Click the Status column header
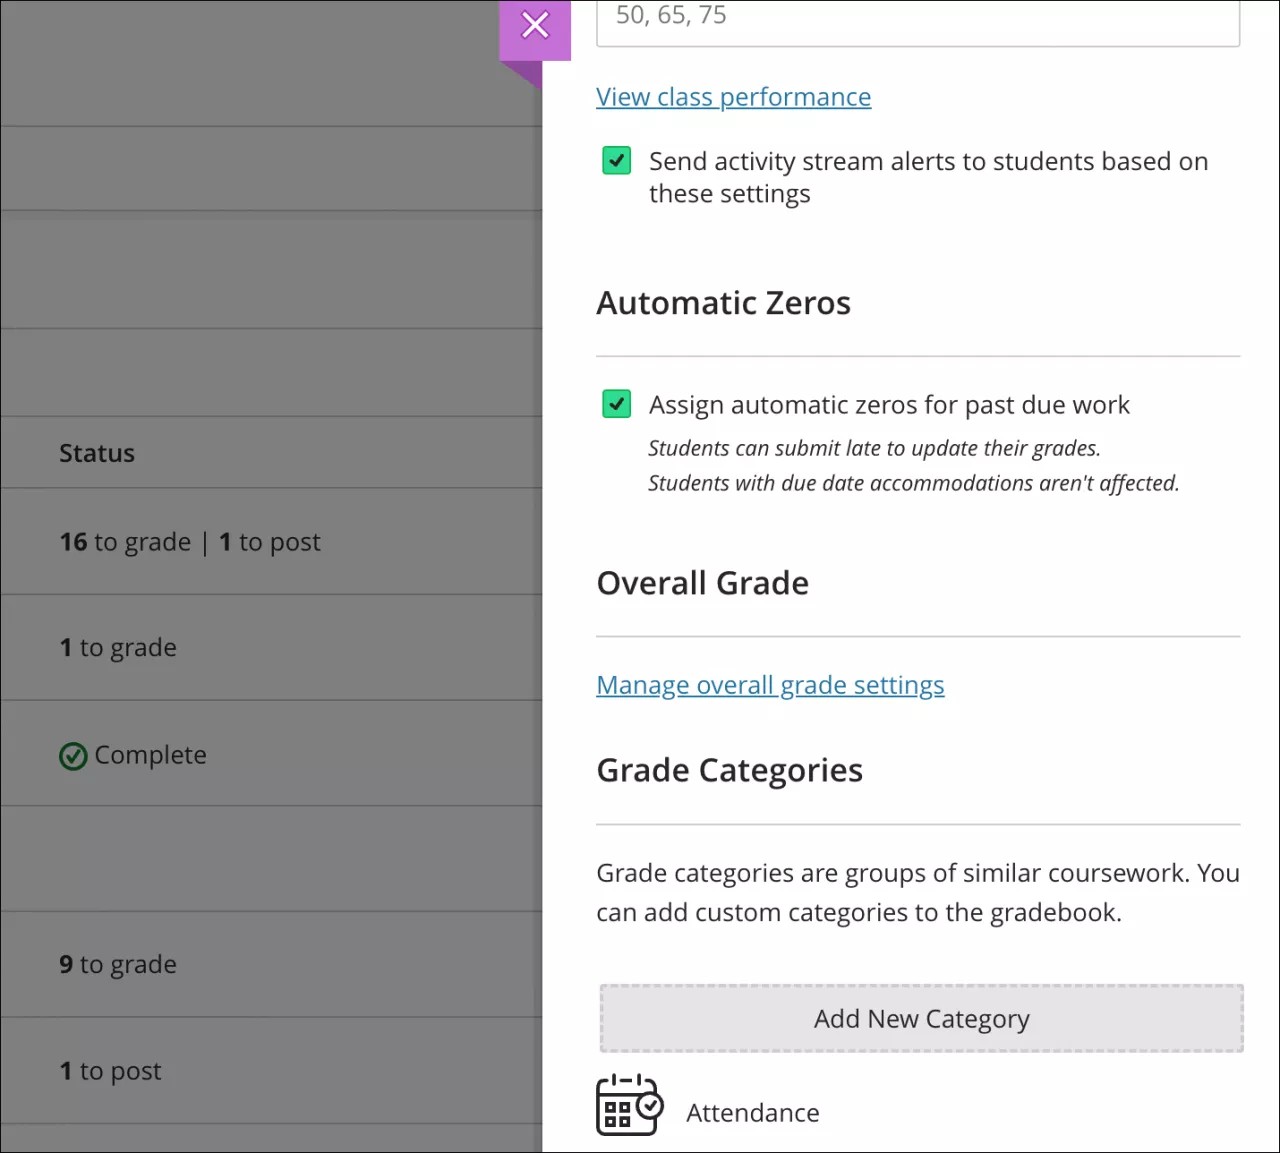The image size is (1280, 1153). click(x=96, y=452)
